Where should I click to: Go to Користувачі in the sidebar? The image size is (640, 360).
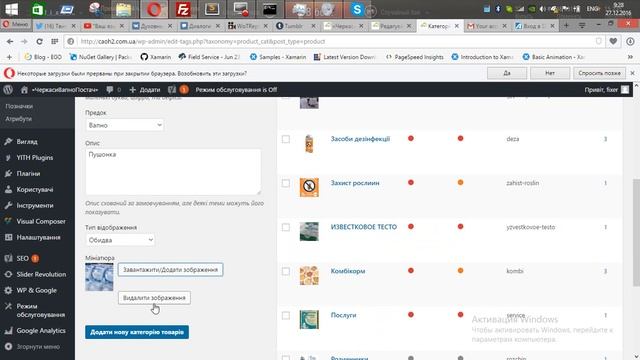coord(35,189)
